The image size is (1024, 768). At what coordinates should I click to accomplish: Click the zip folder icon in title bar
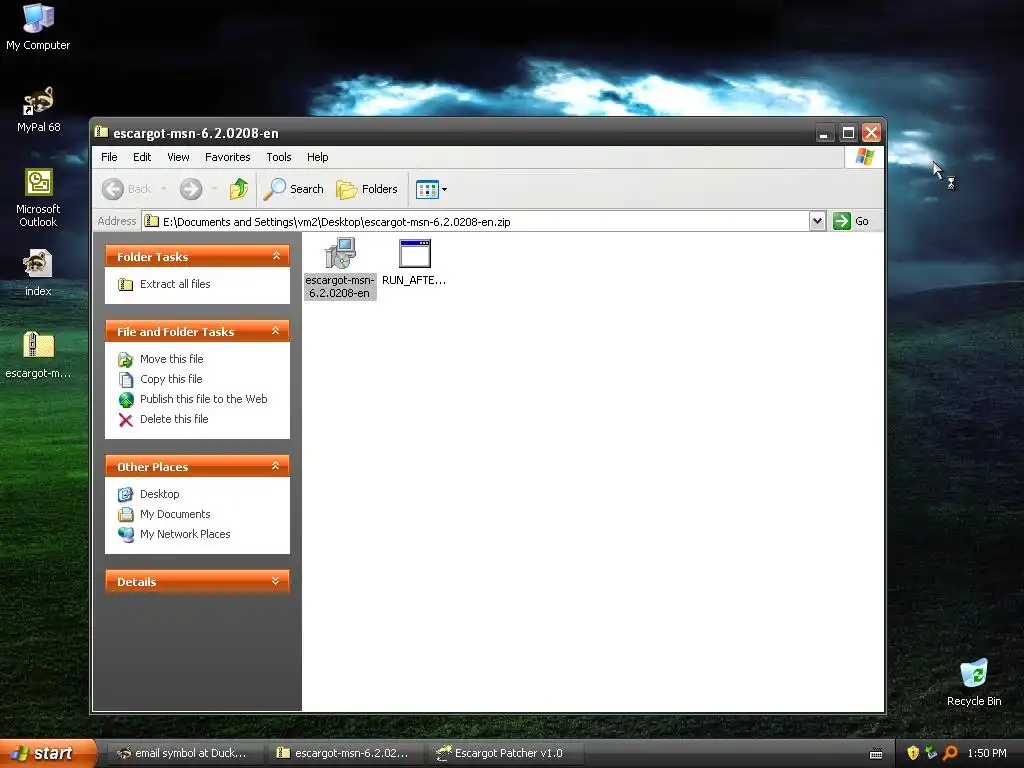tap(101, 133)
